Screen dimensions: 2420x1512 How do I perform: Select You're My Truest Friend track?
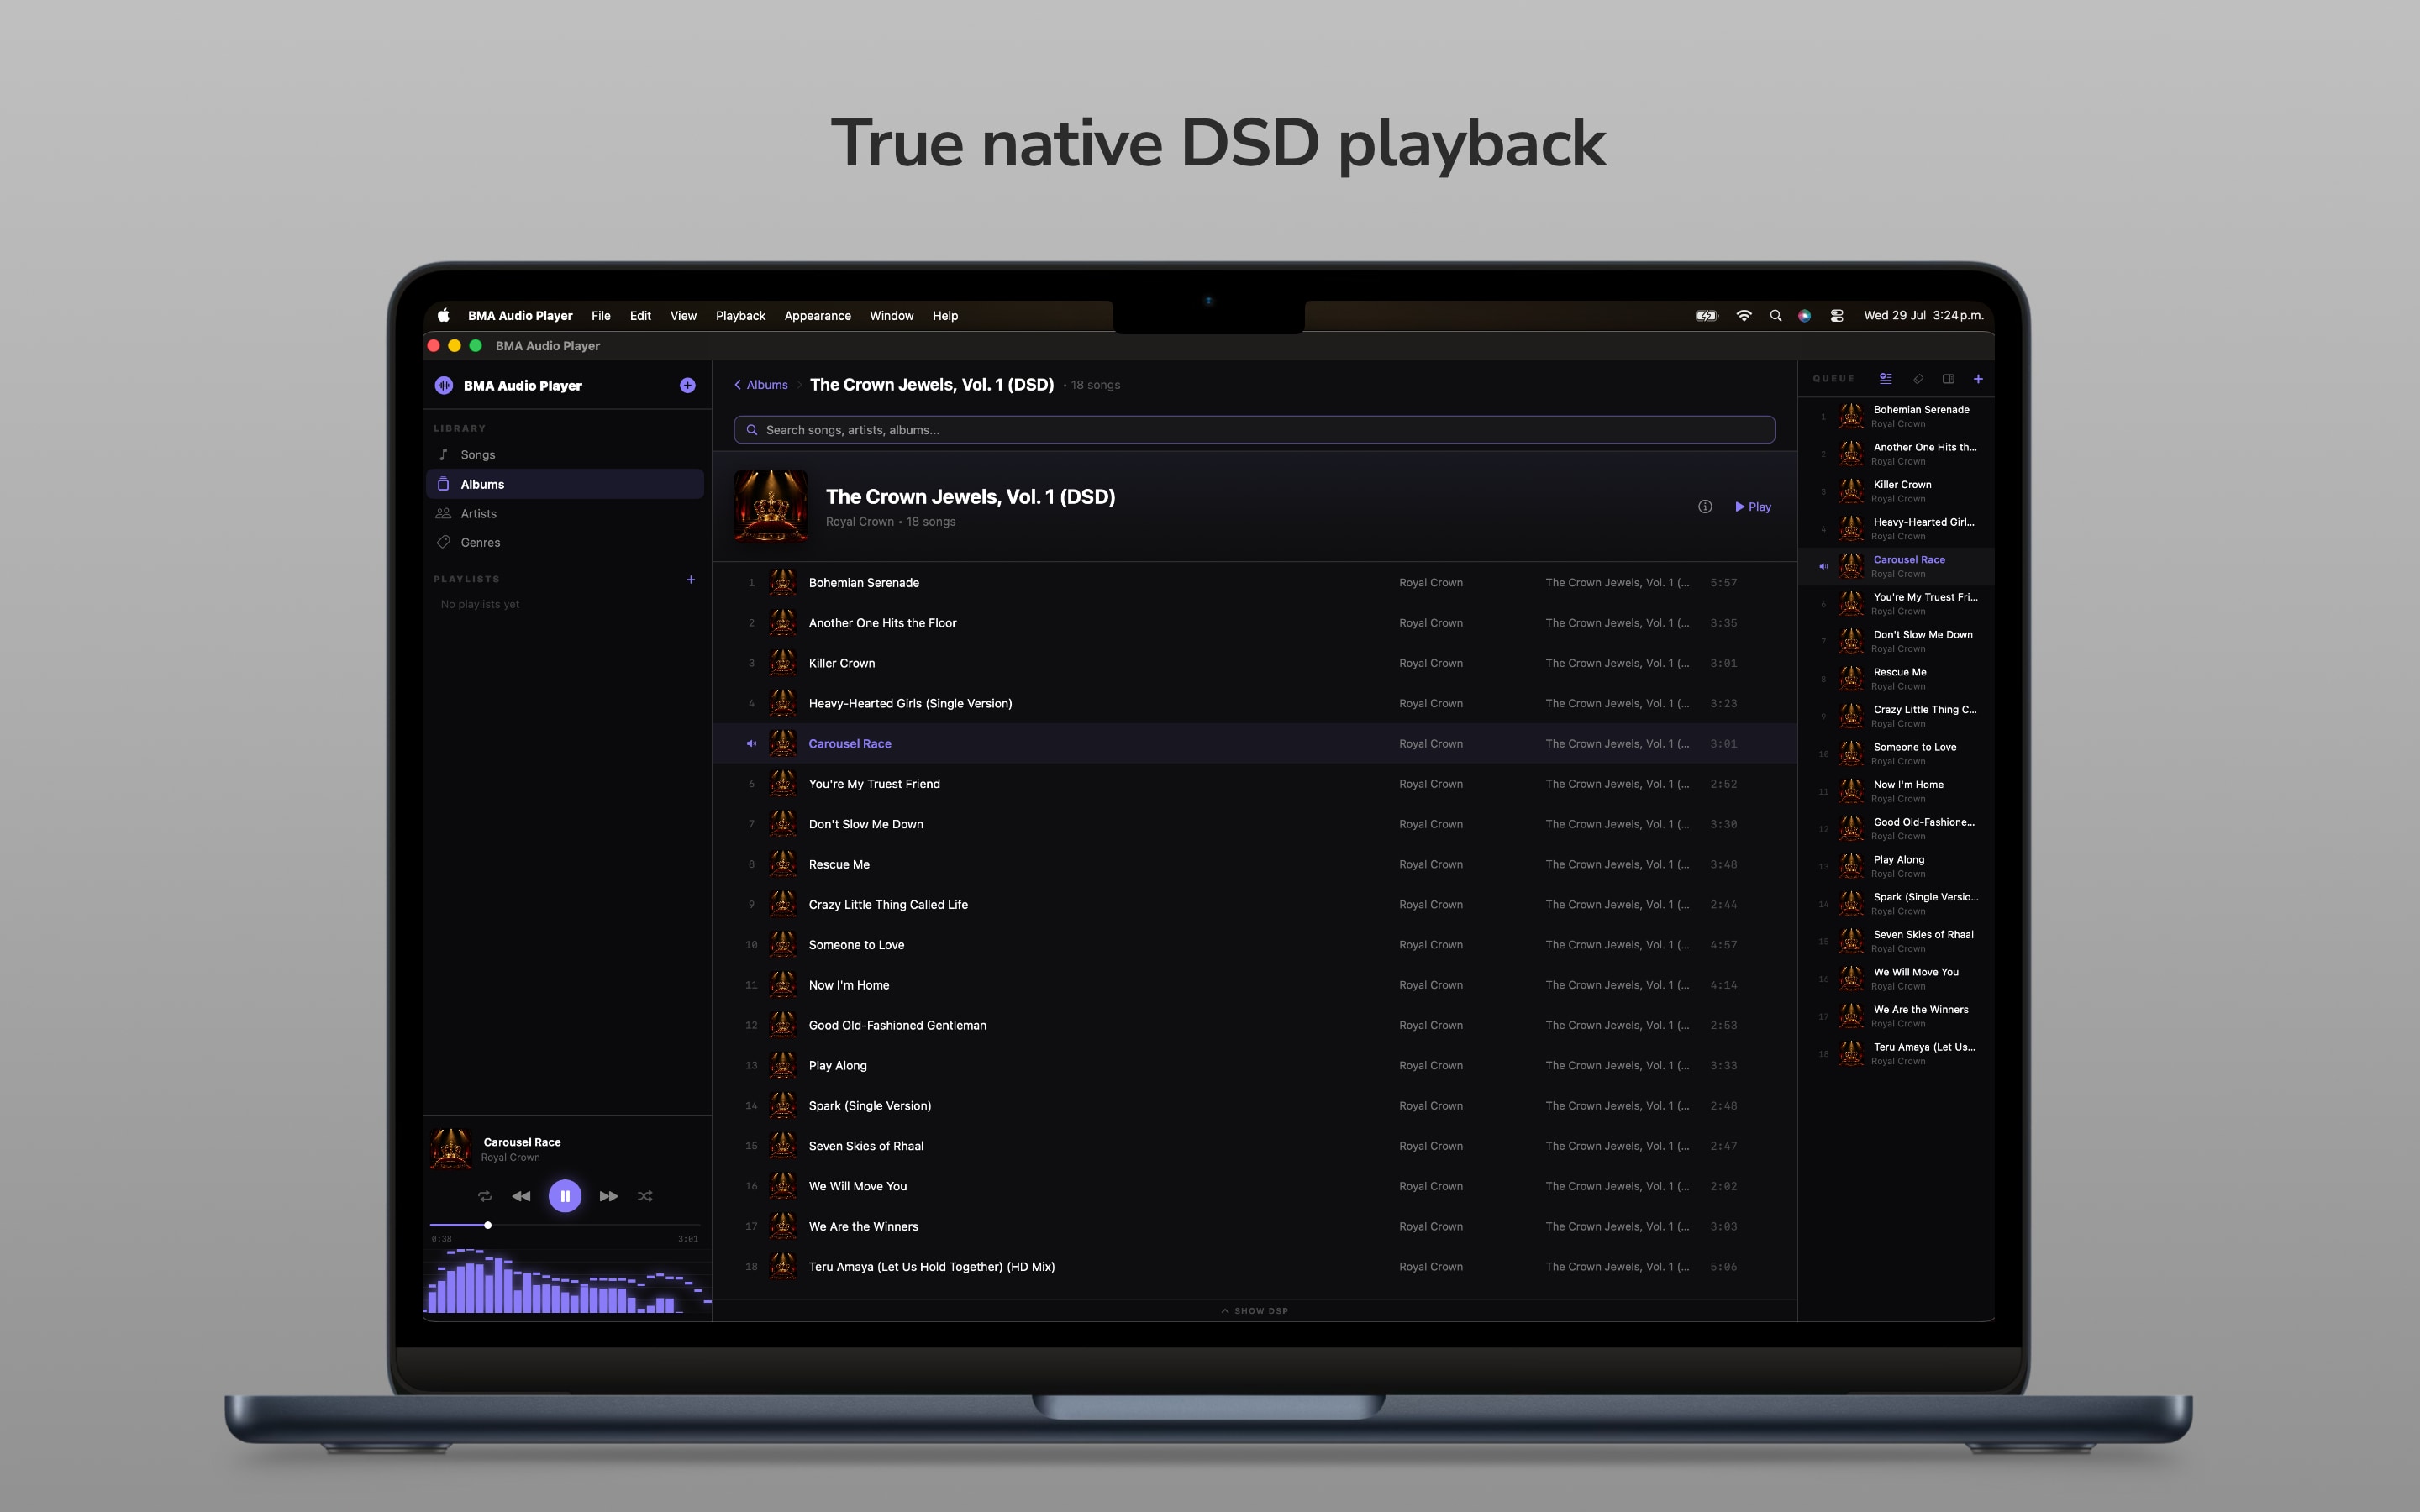[1254, 784]
